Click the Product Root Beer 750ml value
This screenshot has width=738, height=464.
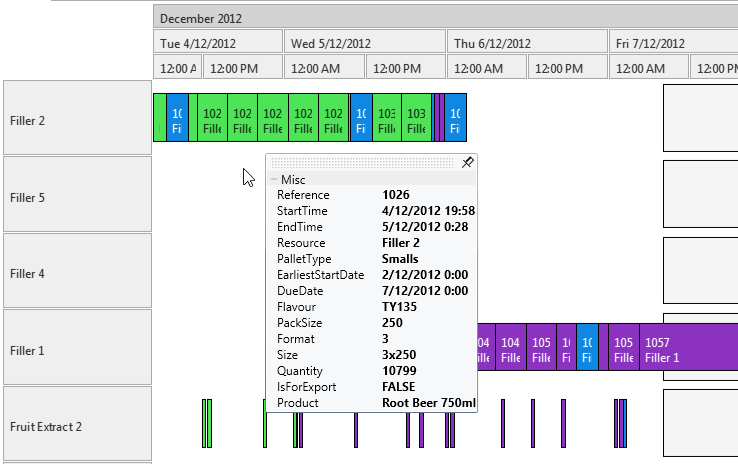pyautogui.click(x=429, y=403)
